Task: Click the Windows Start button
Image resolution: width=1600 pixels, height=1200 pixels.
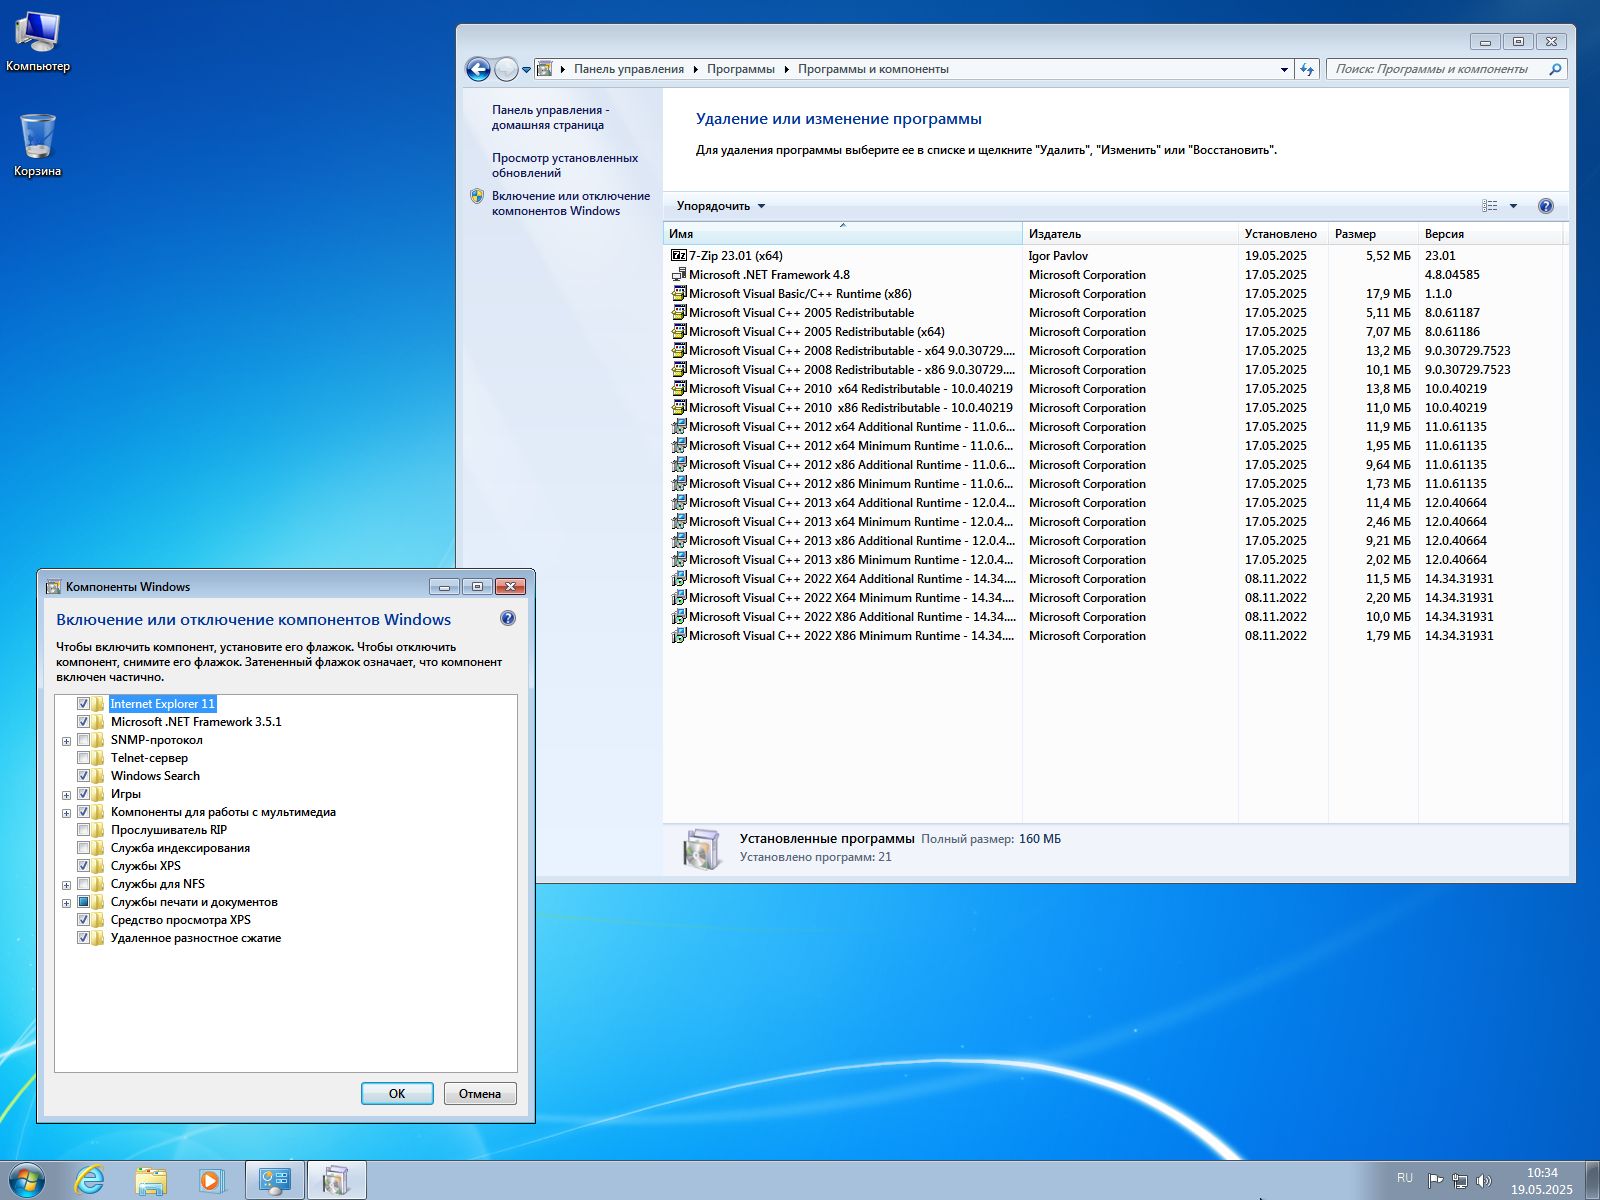Action: (x=26, y=1181)
